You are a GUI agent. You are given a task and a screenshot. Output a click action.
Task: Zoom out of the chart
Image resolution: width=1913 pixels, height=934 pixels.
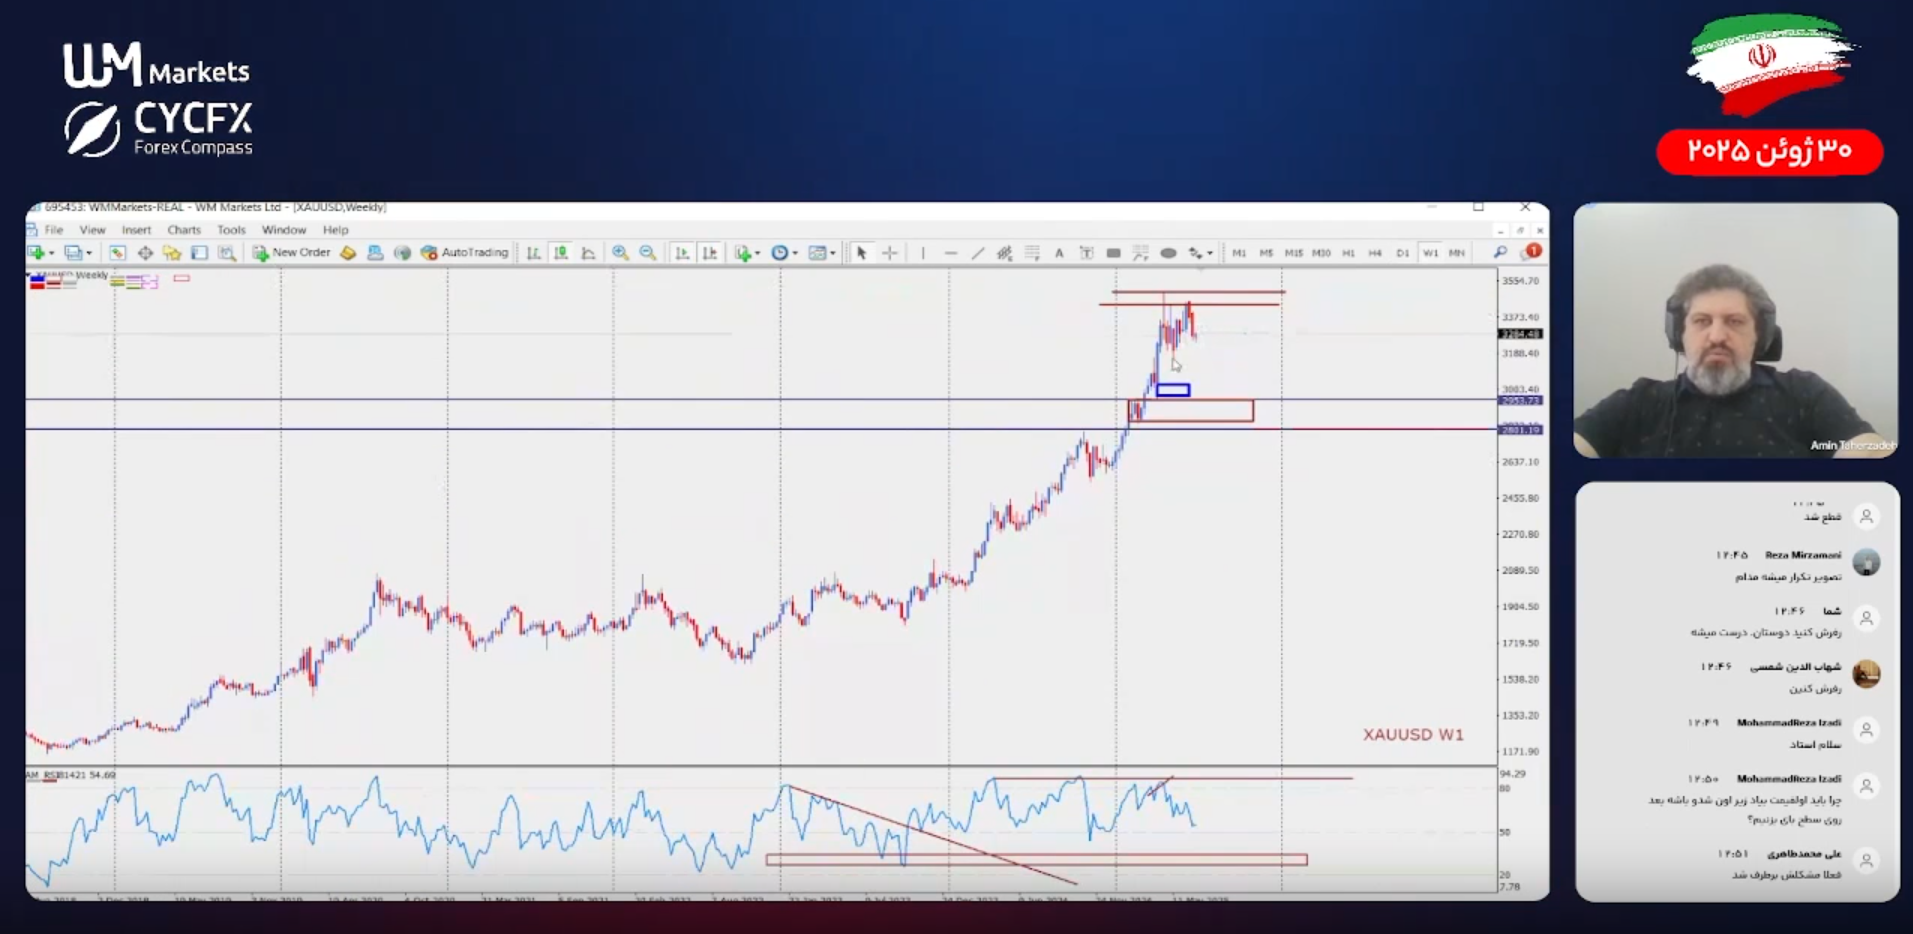click(648, 253)
